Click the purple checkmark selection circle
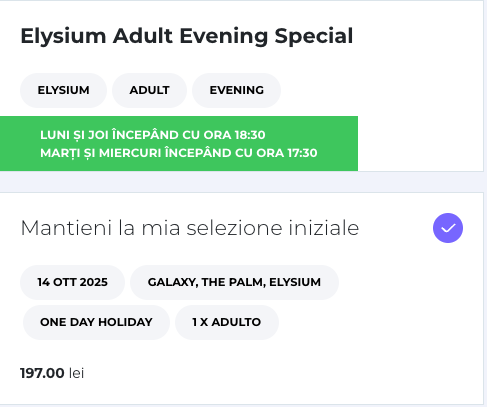The width and height of the screenshot is (487, 407). pyautogui.click(x=448, y=228)
